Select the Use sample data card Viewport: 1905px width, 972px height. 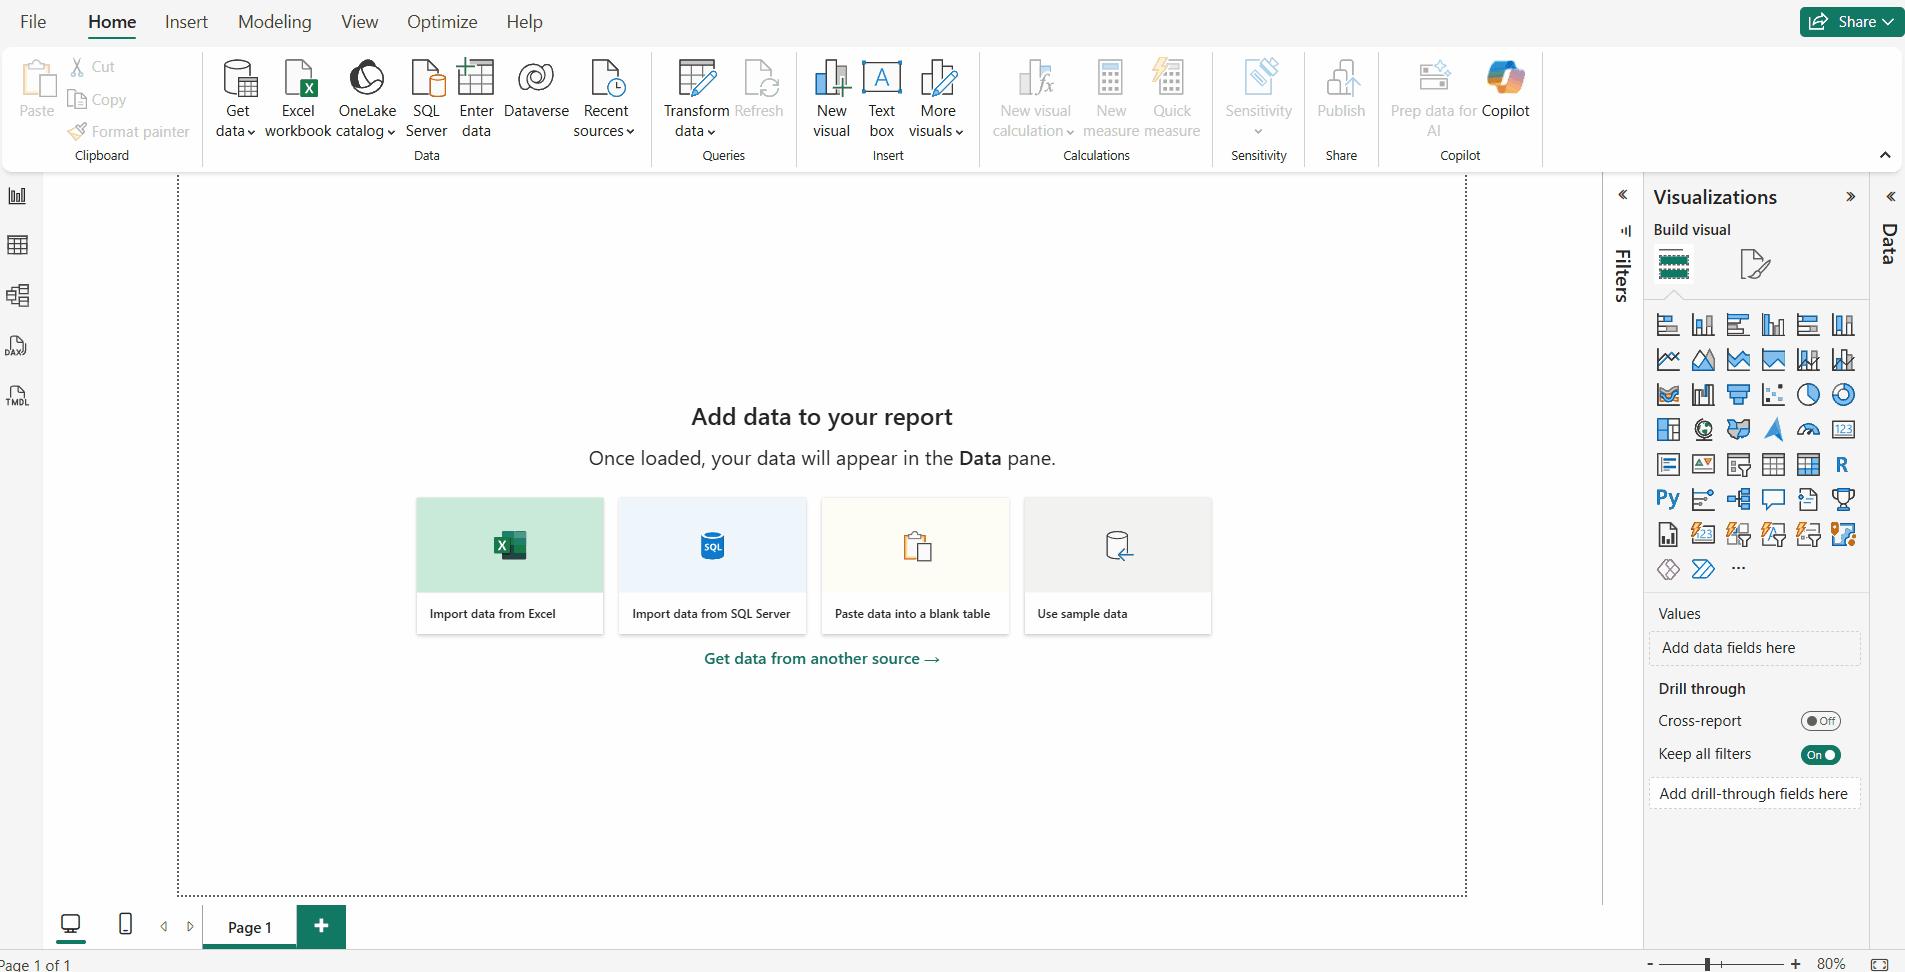(x=1117, y=566)
